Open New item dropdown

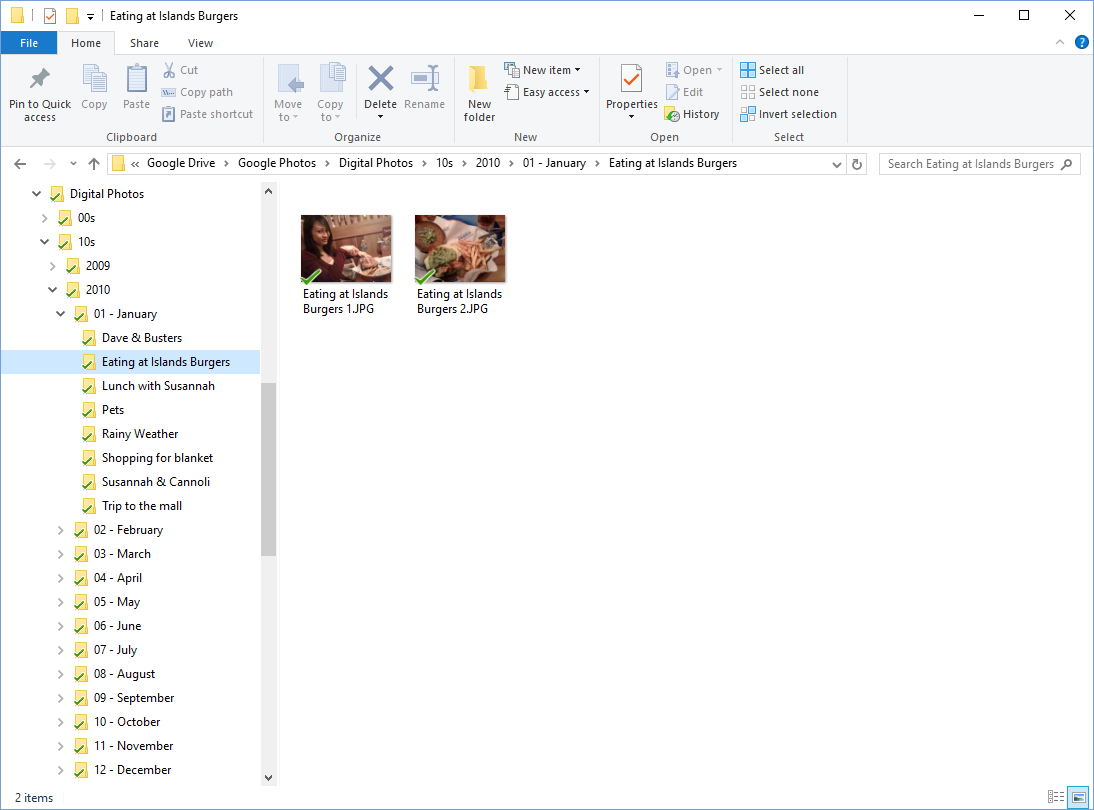pyautogui.click(x=543, y=70)
